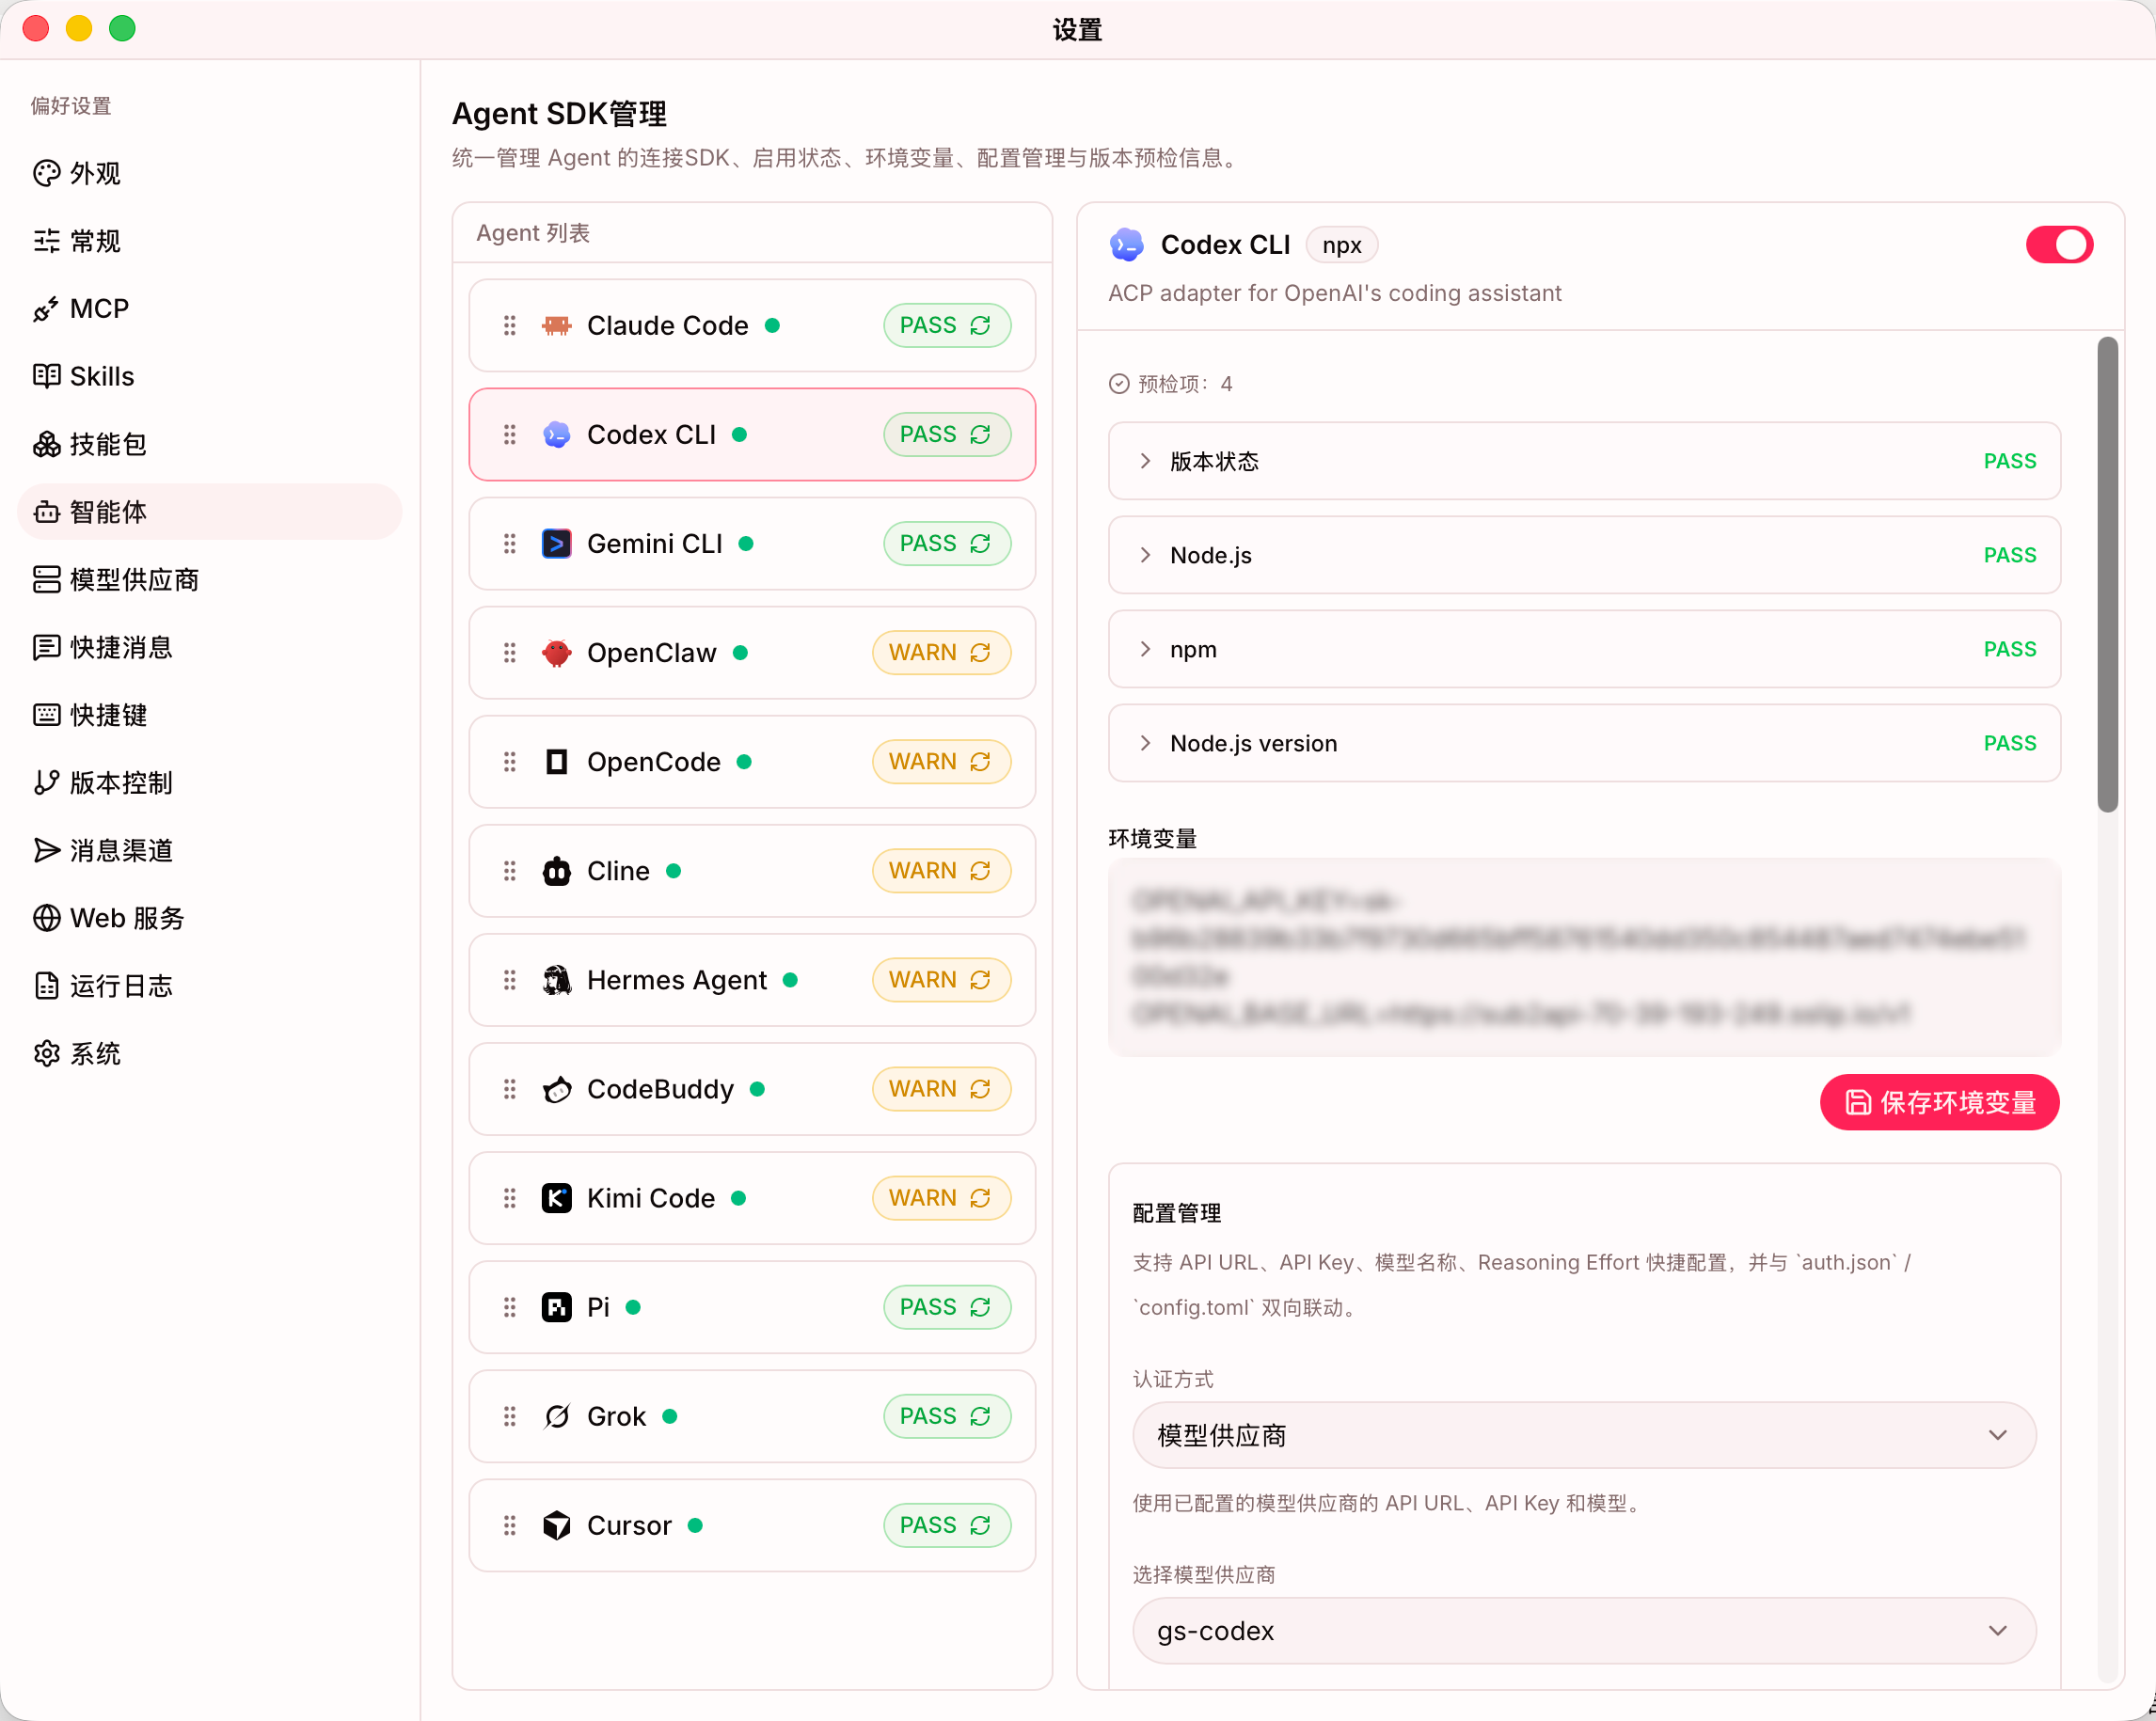Click the CodeBuddy agent icon
The height and width of the screenshot is (1721, 2156).
coord(557,1088)
